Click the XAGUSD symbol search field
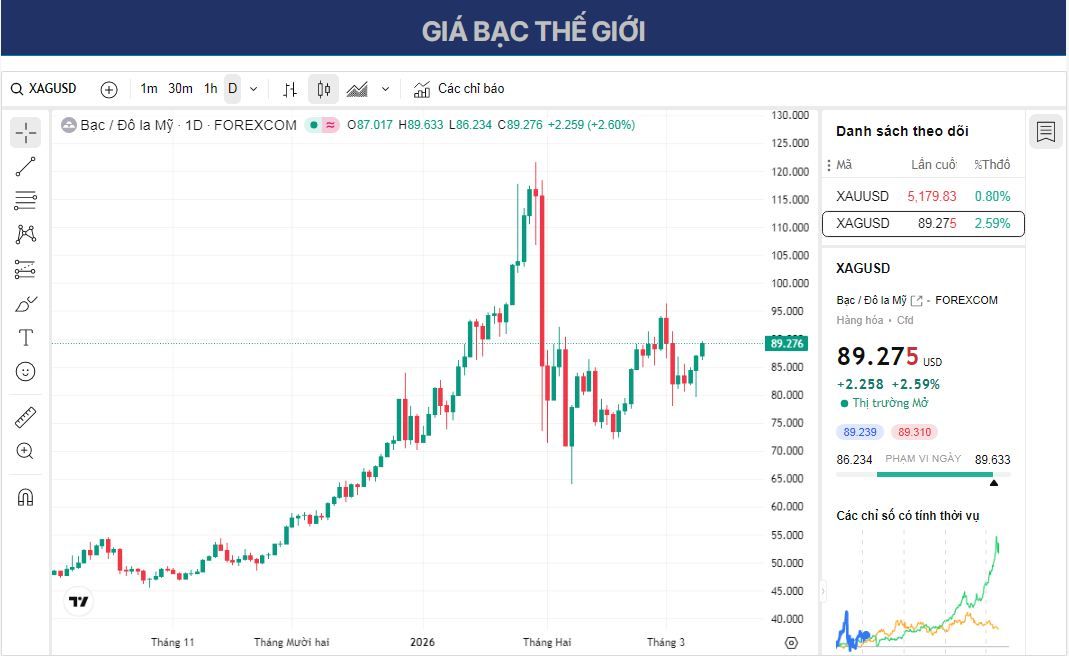 44,89
